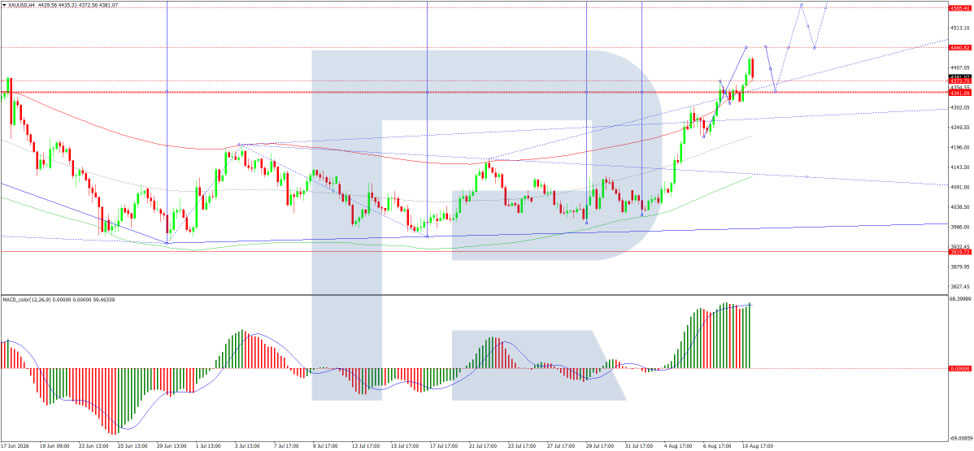The image size is (974, 451).
Task: Select the 68.39989 MACD scale maximum value
Action: tap(960, 299)
